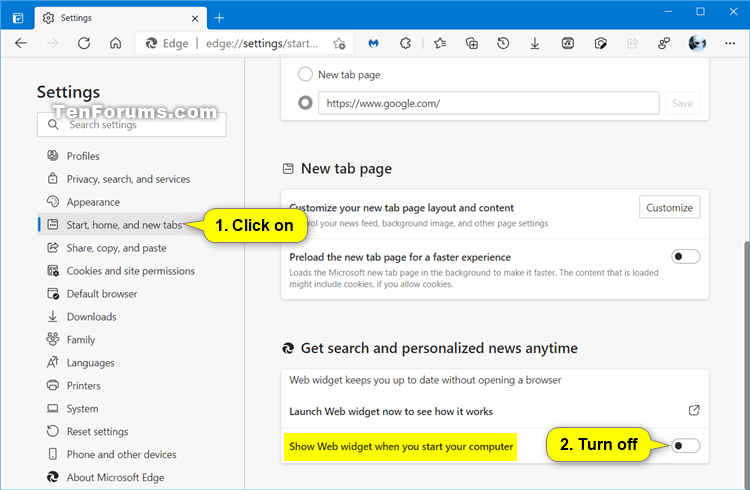Open the Collections toolbar icon

472,44
